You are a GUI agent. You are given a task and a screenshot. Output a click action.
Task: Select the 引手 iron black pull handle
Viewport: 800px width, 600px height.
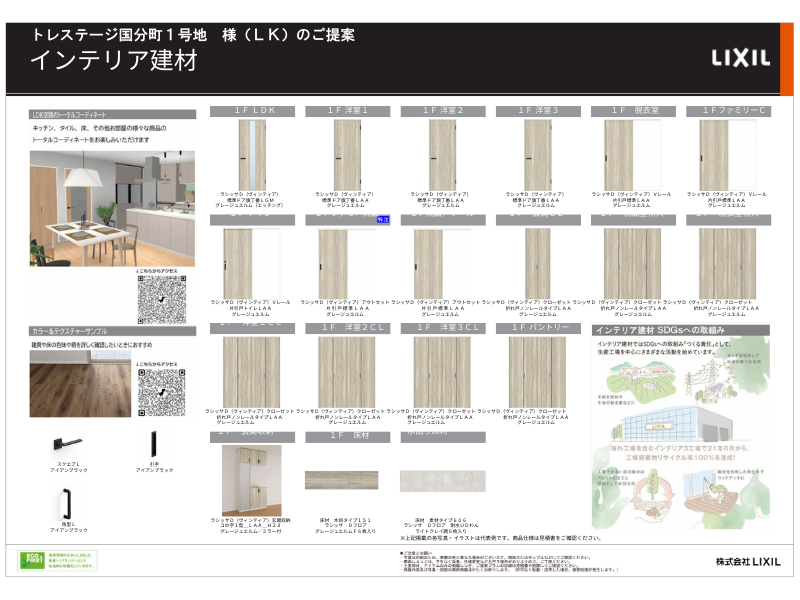(x=155, y=444)
